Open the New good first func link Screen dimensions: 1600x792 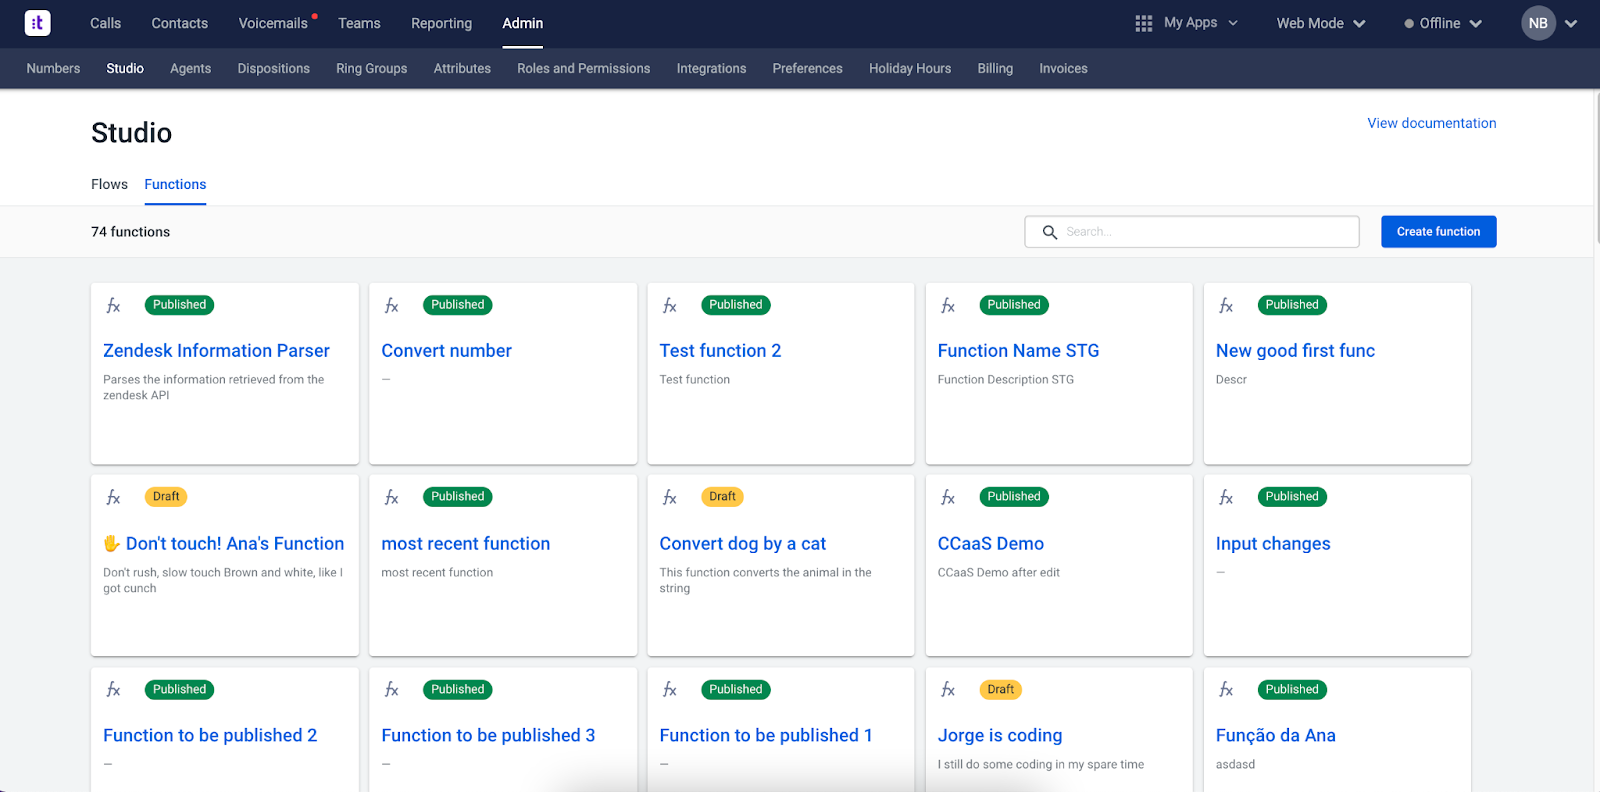[1295, 351]
